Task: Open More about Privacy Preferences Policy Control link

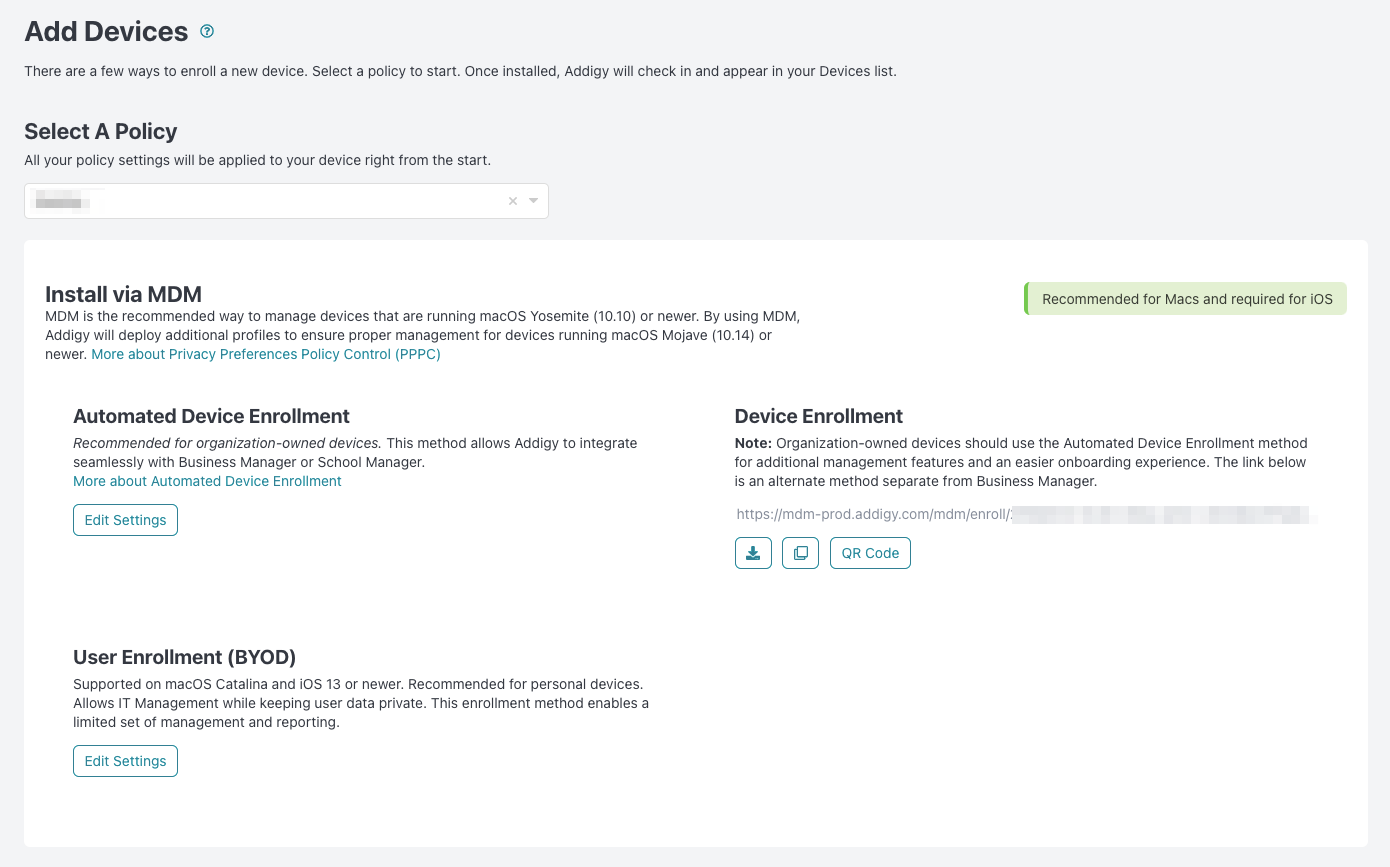Action: (x=266, y=354)
